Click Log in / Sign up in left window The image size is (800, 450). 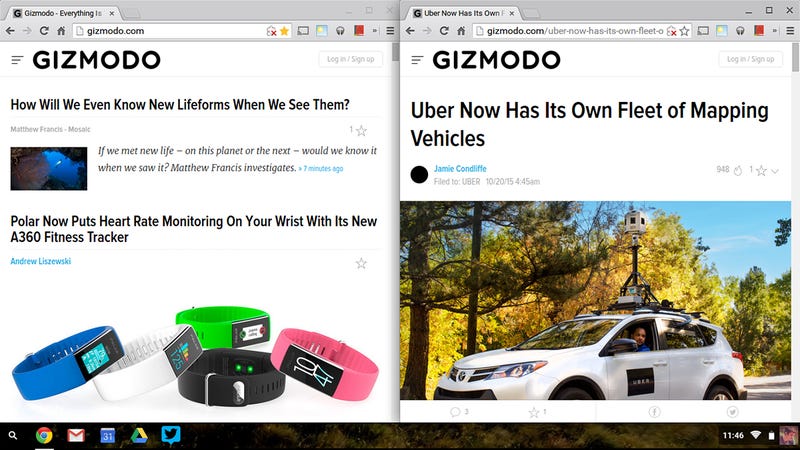(351, 59)
